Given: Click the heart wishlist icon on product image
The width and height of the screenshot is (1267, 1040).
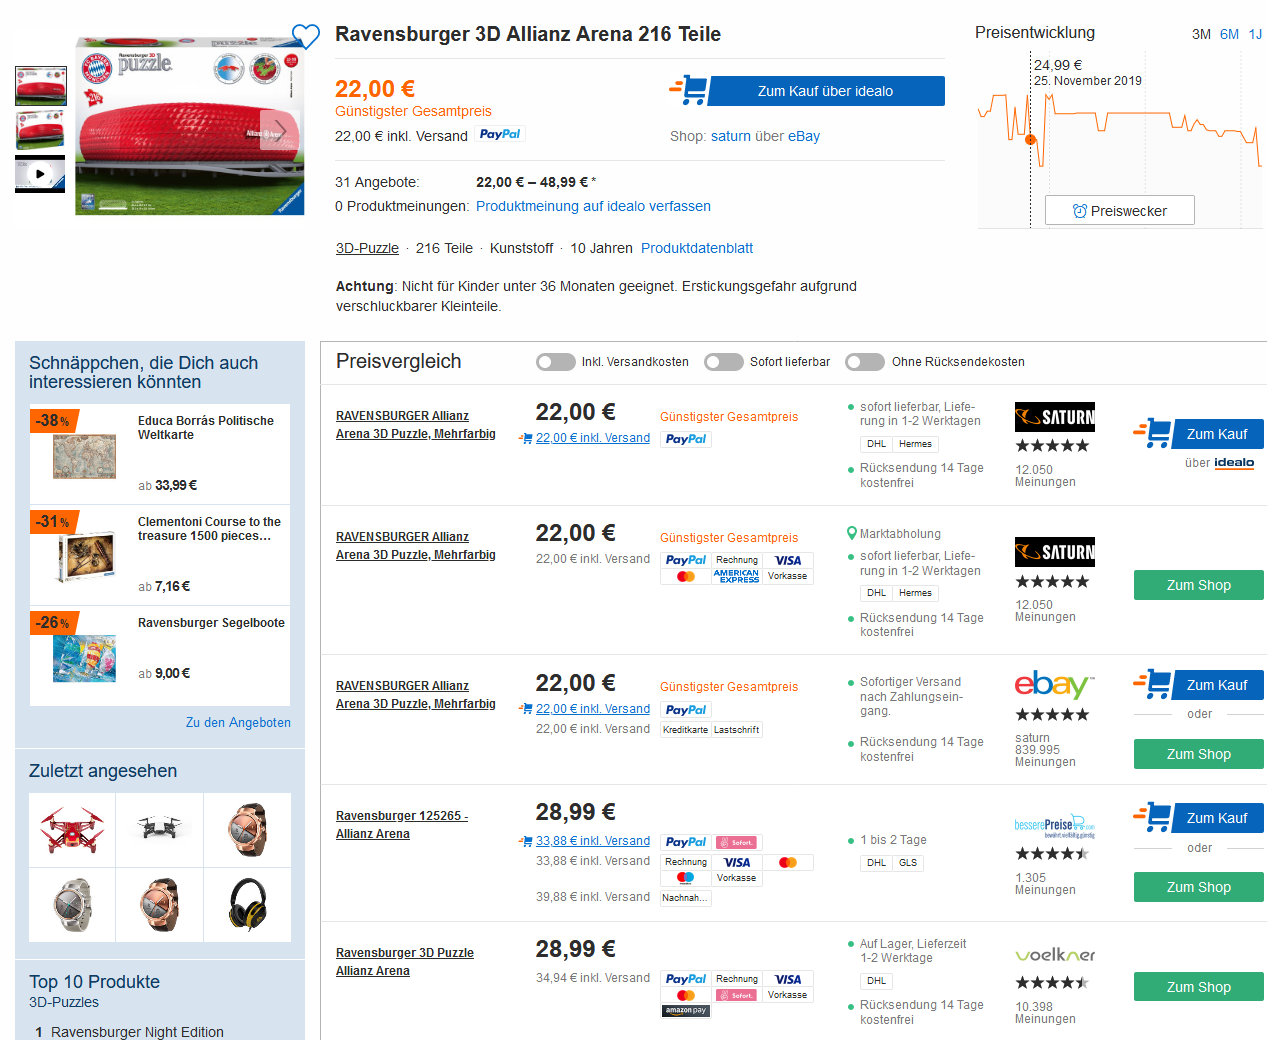Looking at the screenshot, I should pyautogui.click(x=306, y=36).
